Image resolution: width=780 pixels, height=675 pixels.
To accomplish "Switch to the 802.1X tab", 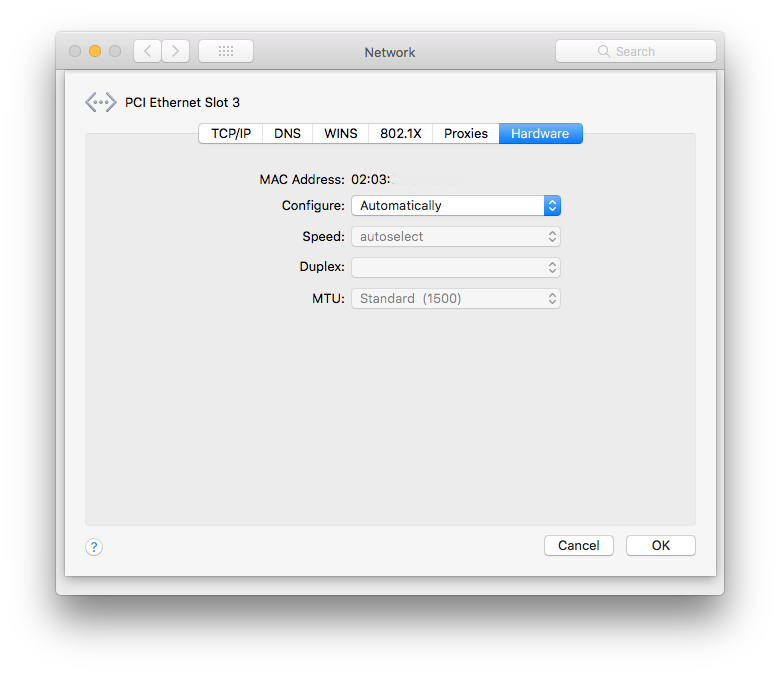I will pos(400,134).
